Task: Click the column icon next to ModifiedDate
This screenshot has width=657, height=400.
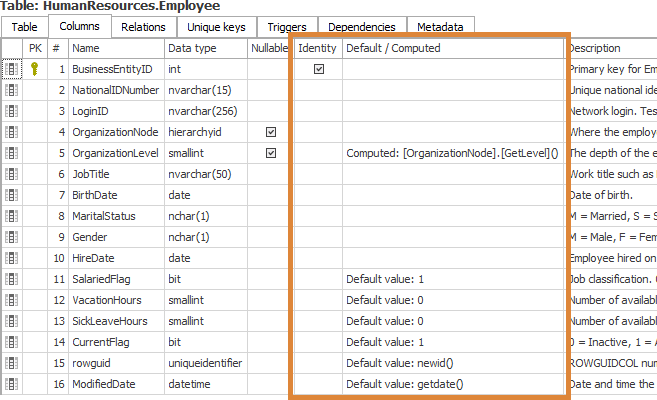Action: point(12,384)
